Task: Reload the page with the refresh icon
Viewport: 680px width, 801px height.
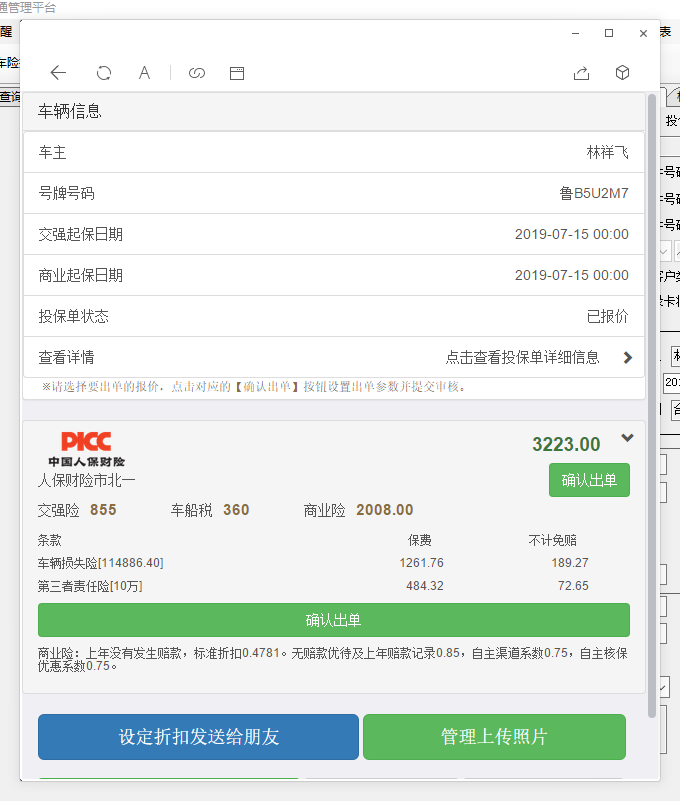Action: (104, 73)
